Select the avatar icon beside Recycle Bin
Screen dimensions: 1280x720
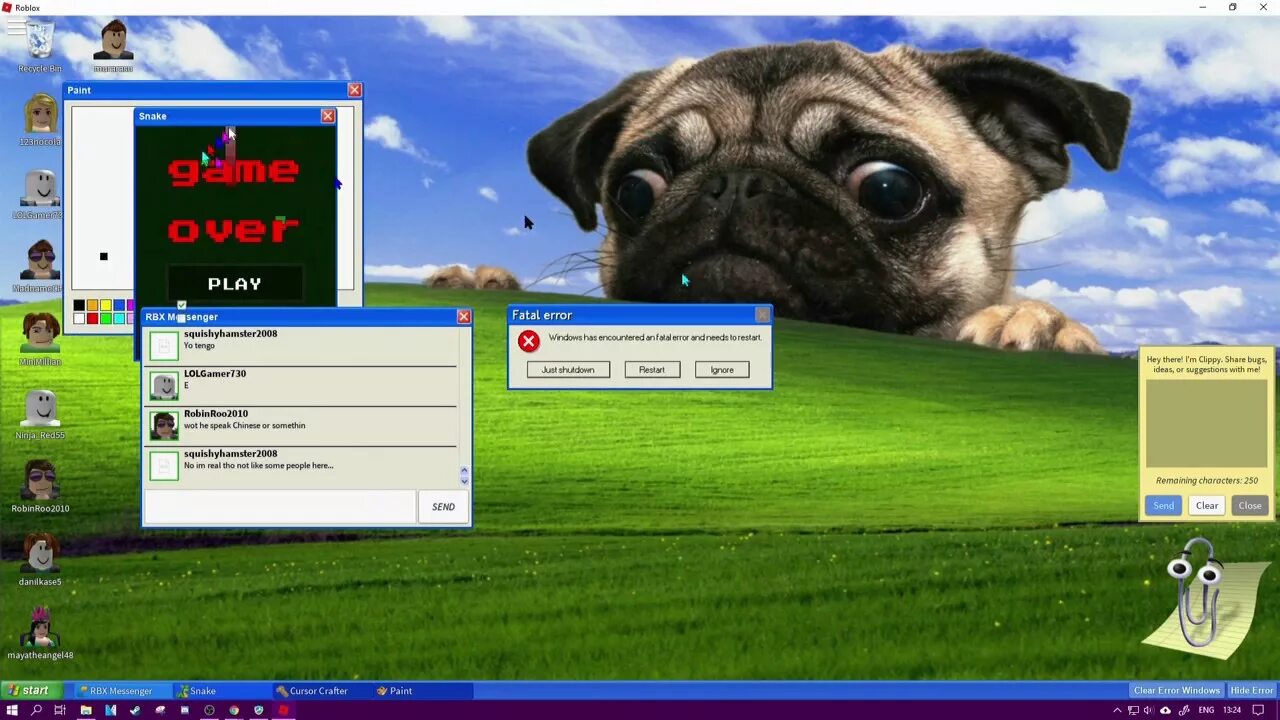tap(113, 45)
